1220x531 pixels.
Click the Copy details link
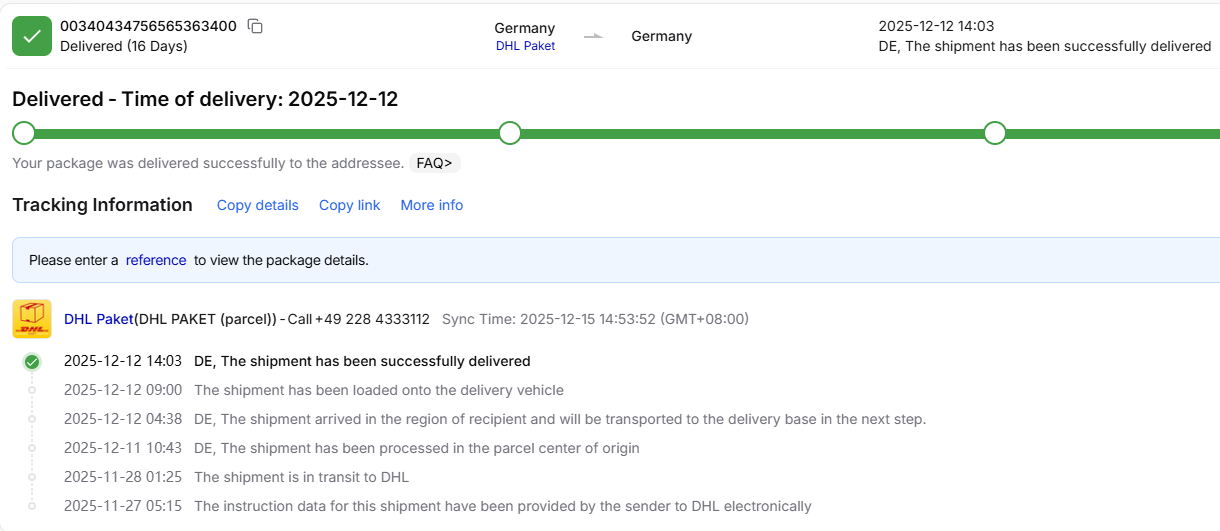pos(257,205)
